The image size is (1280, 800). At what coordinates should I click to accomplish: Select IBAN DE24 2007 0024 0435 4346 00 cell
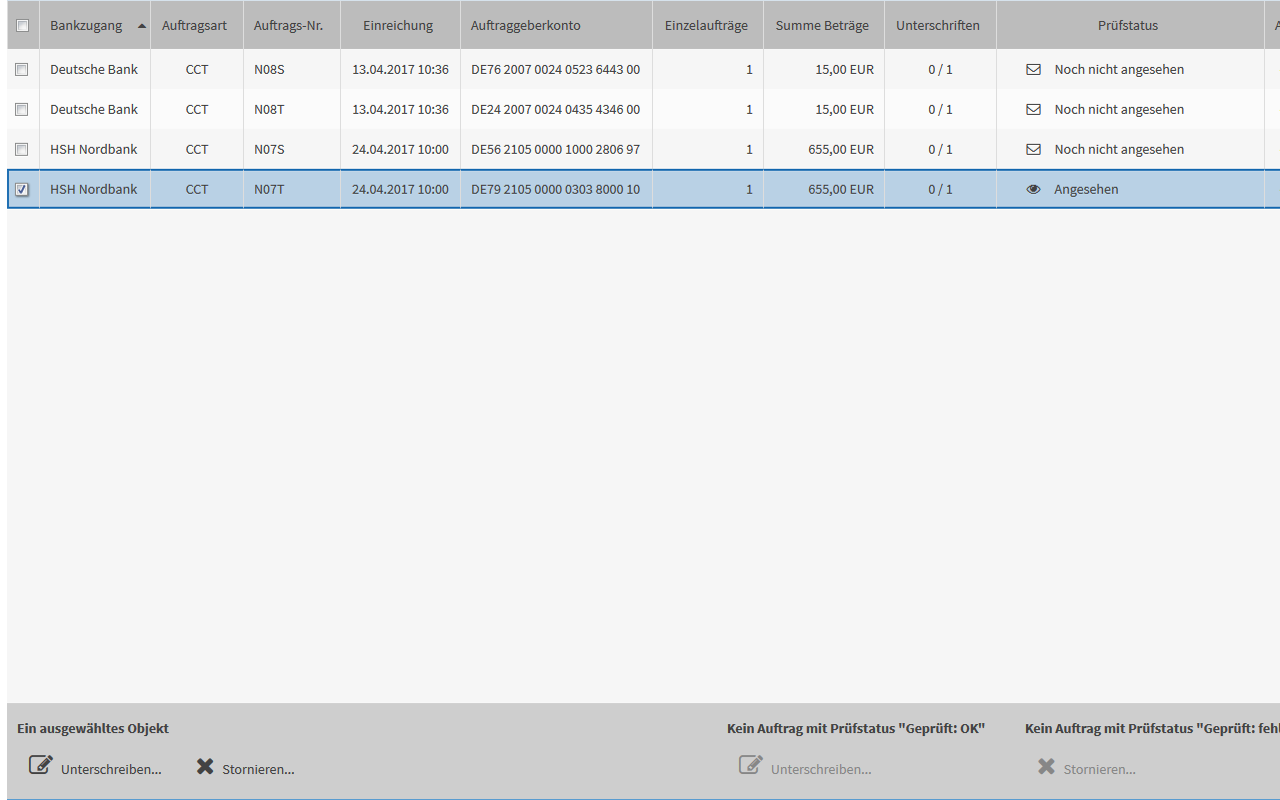(x=555, y=110)
